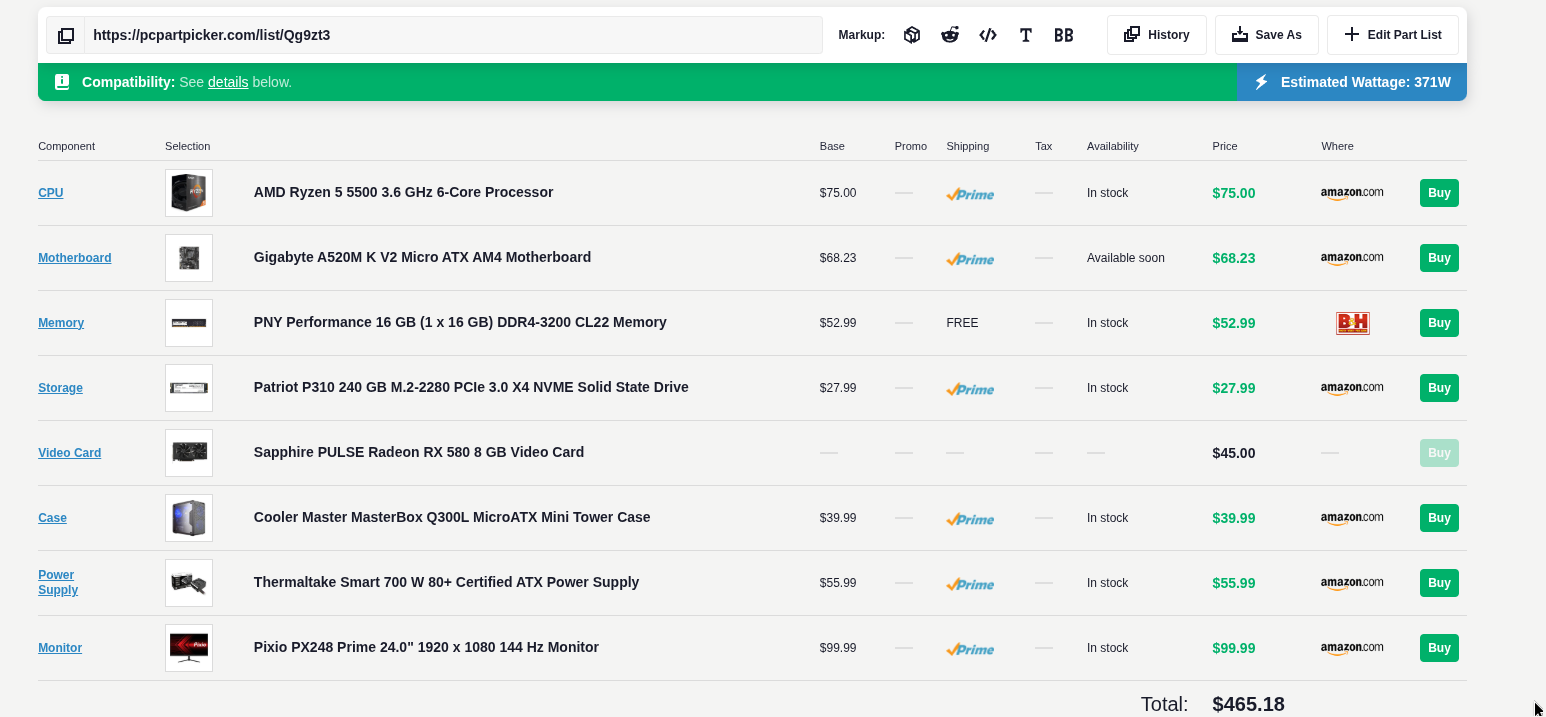Click the Amazon logo in the Monitor row
Viewport: 1546px width, 717px height.
click(x=1352, y=648)
